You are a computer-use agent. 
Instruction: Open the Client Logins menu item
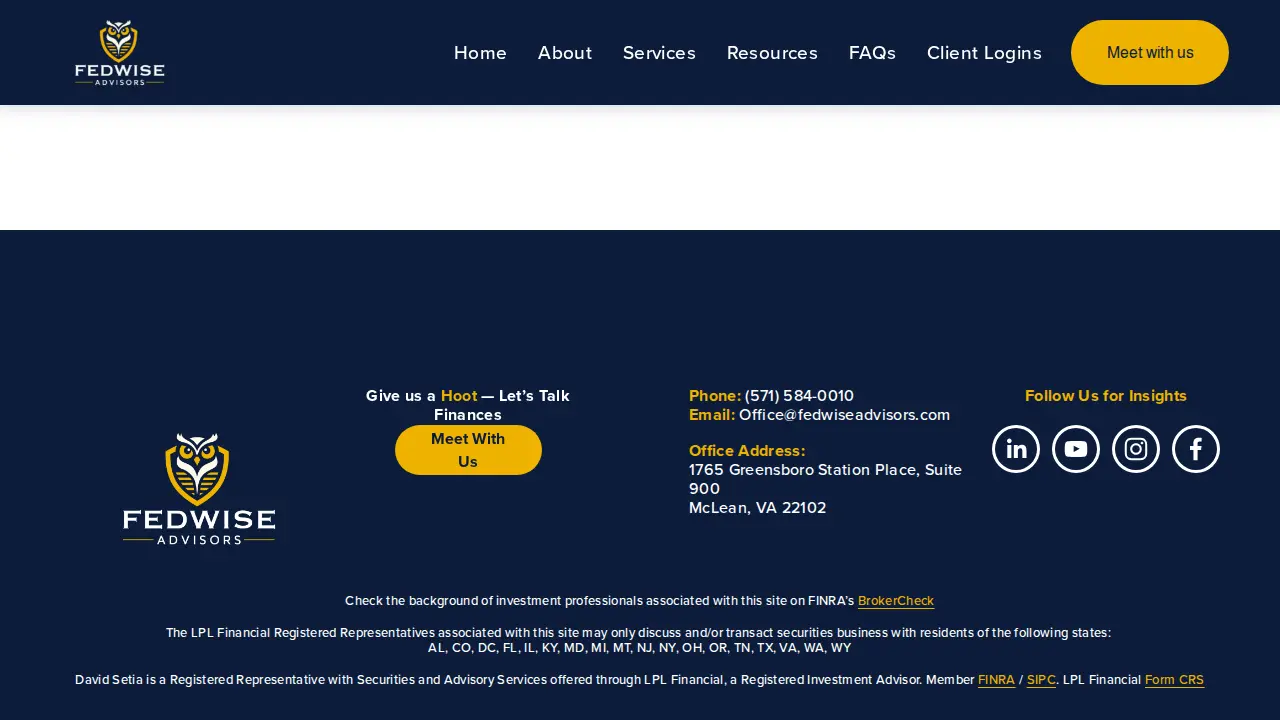(x=984, y=53)
